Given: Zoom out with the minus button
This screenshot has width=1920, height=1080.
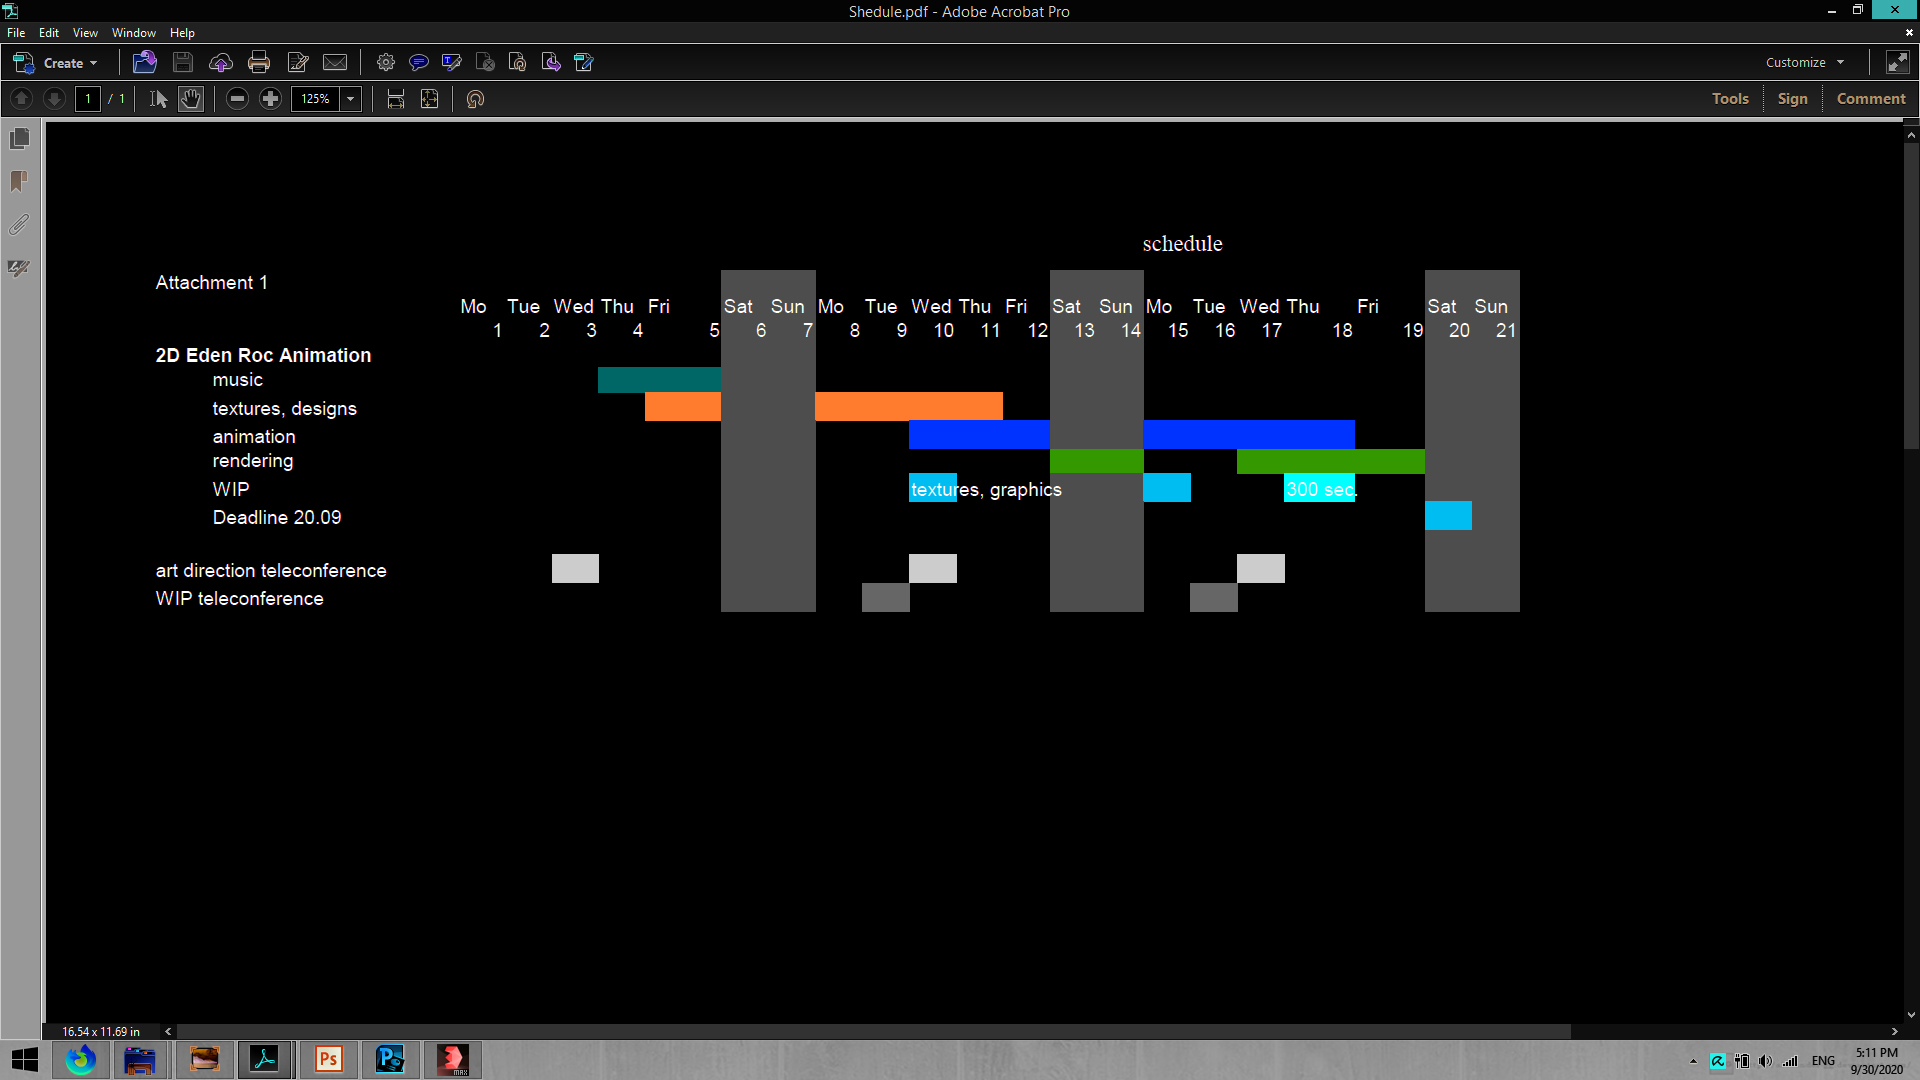Looking at the screenshot, I should coord(237,99).
